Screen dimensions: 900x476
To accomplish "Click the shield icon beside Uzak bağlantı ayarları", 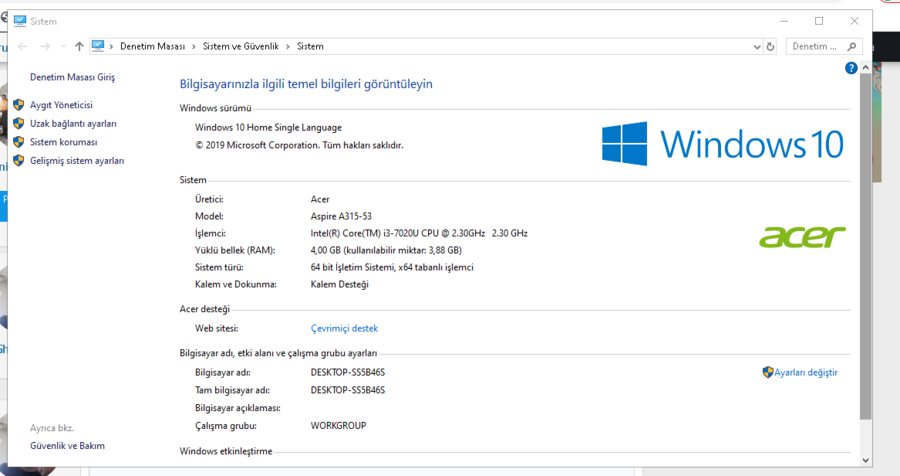I will click(18, 123).
